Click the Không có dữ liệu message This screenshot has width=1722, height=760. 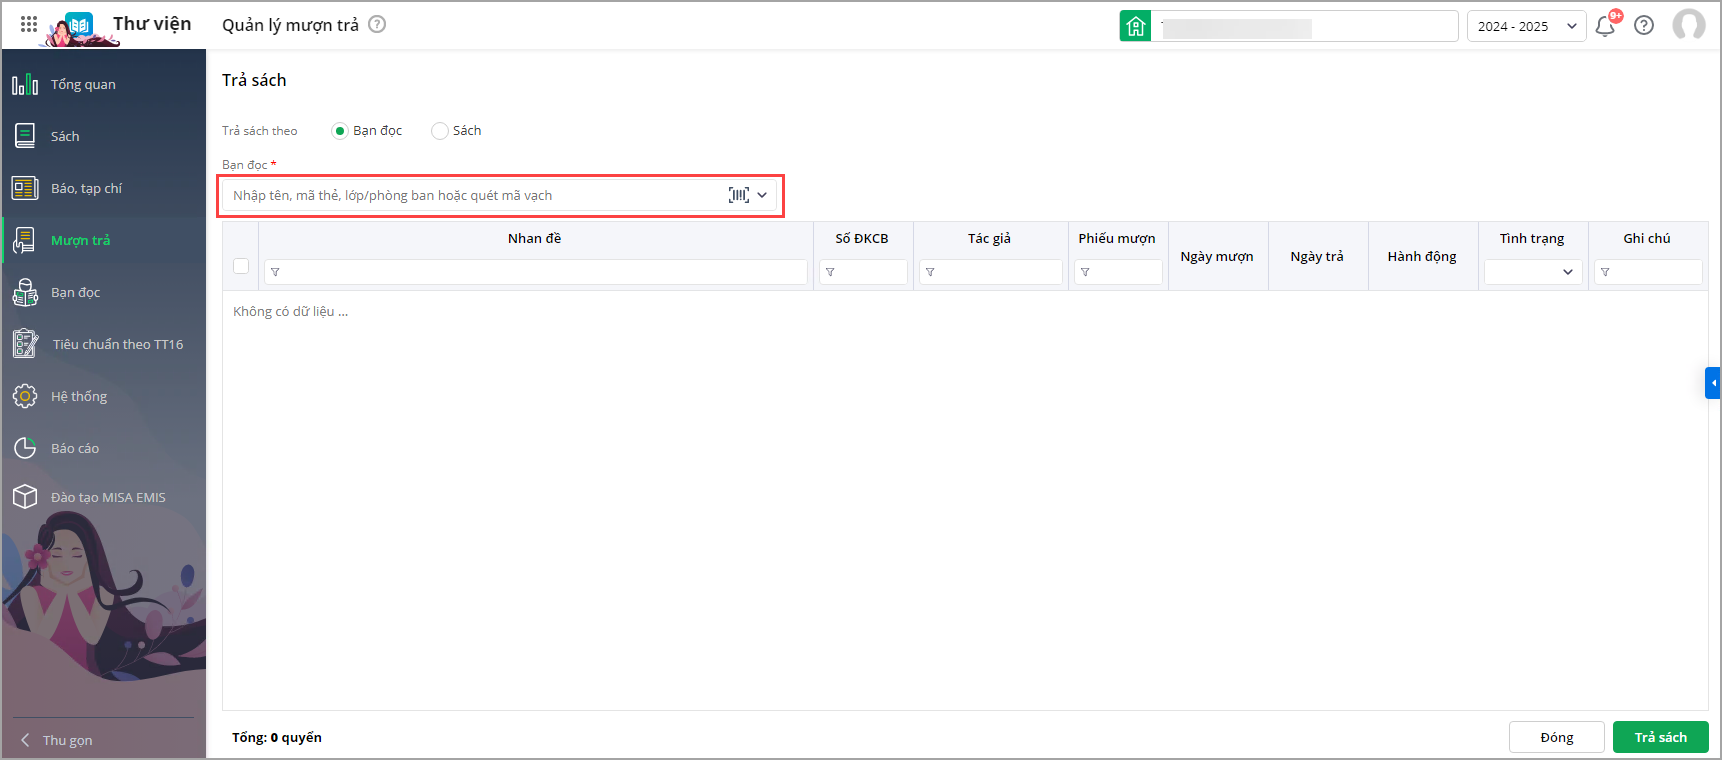[x=291, y=311]
